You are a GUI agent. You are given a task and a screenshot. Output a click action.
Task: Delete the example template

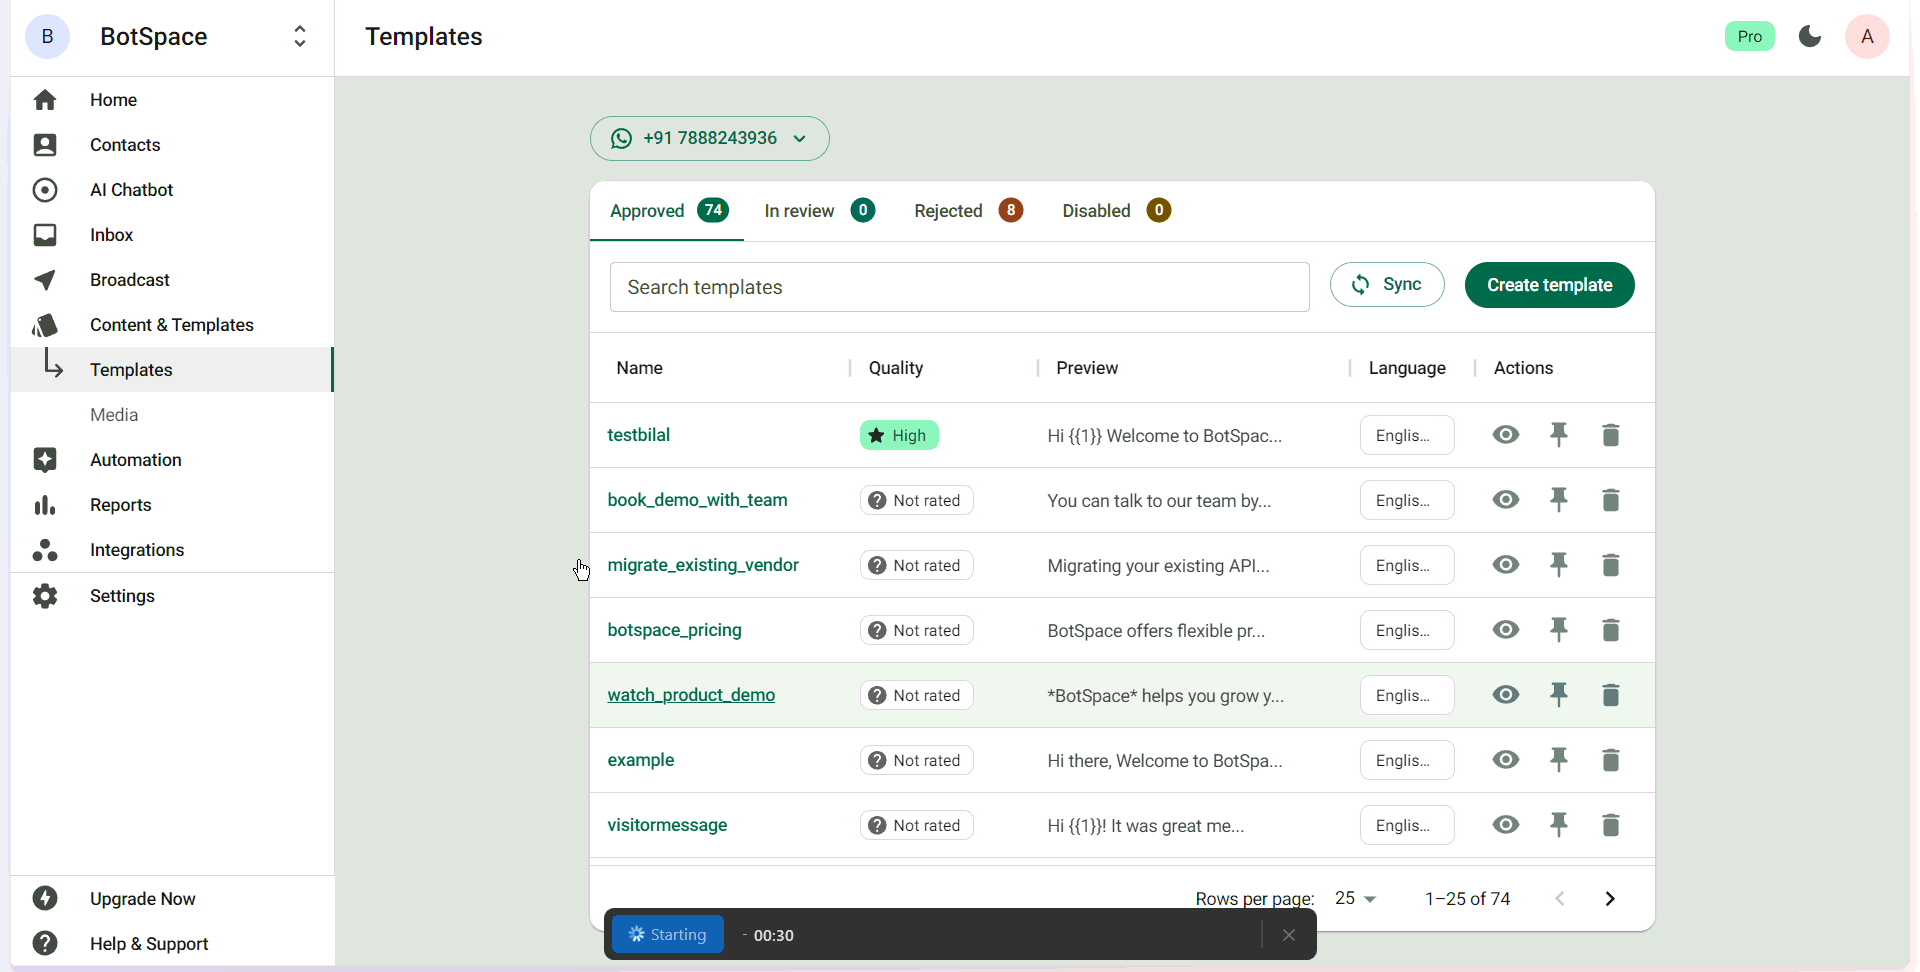(x=1611, y=760)
